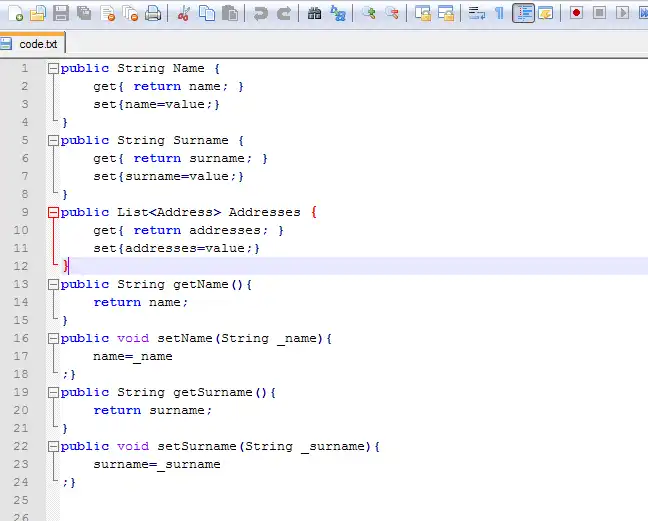The width and height of the screenshot is (648, 521).
Task: Place cursor on "get{ return name; }"
Action: click(168, 86)
